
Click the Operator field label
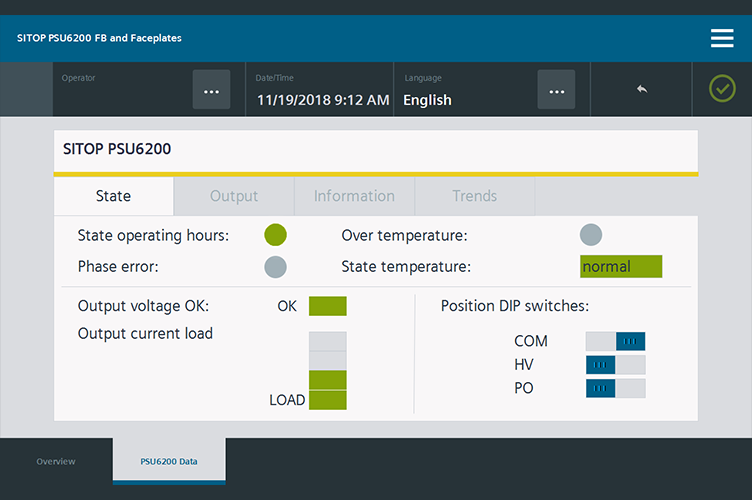click(79, 78)
